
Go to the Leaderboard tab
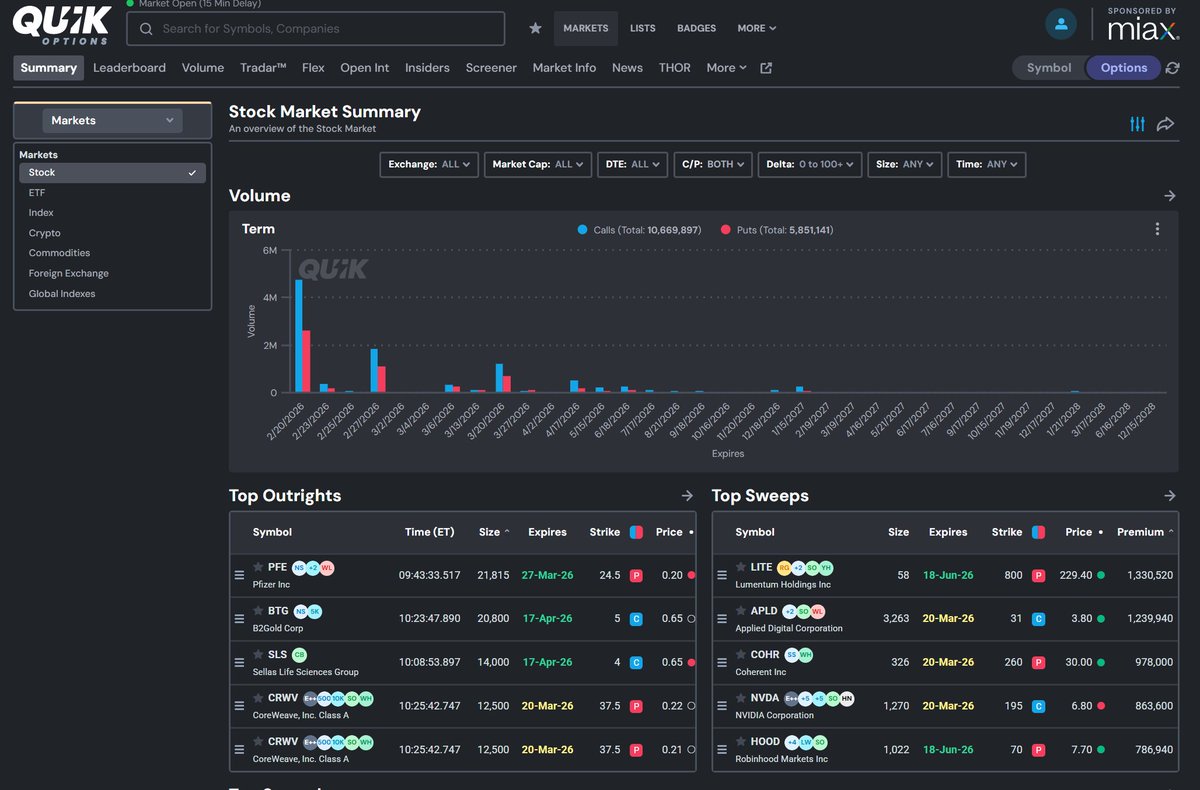pyautogui.click(x=129, y=68)
